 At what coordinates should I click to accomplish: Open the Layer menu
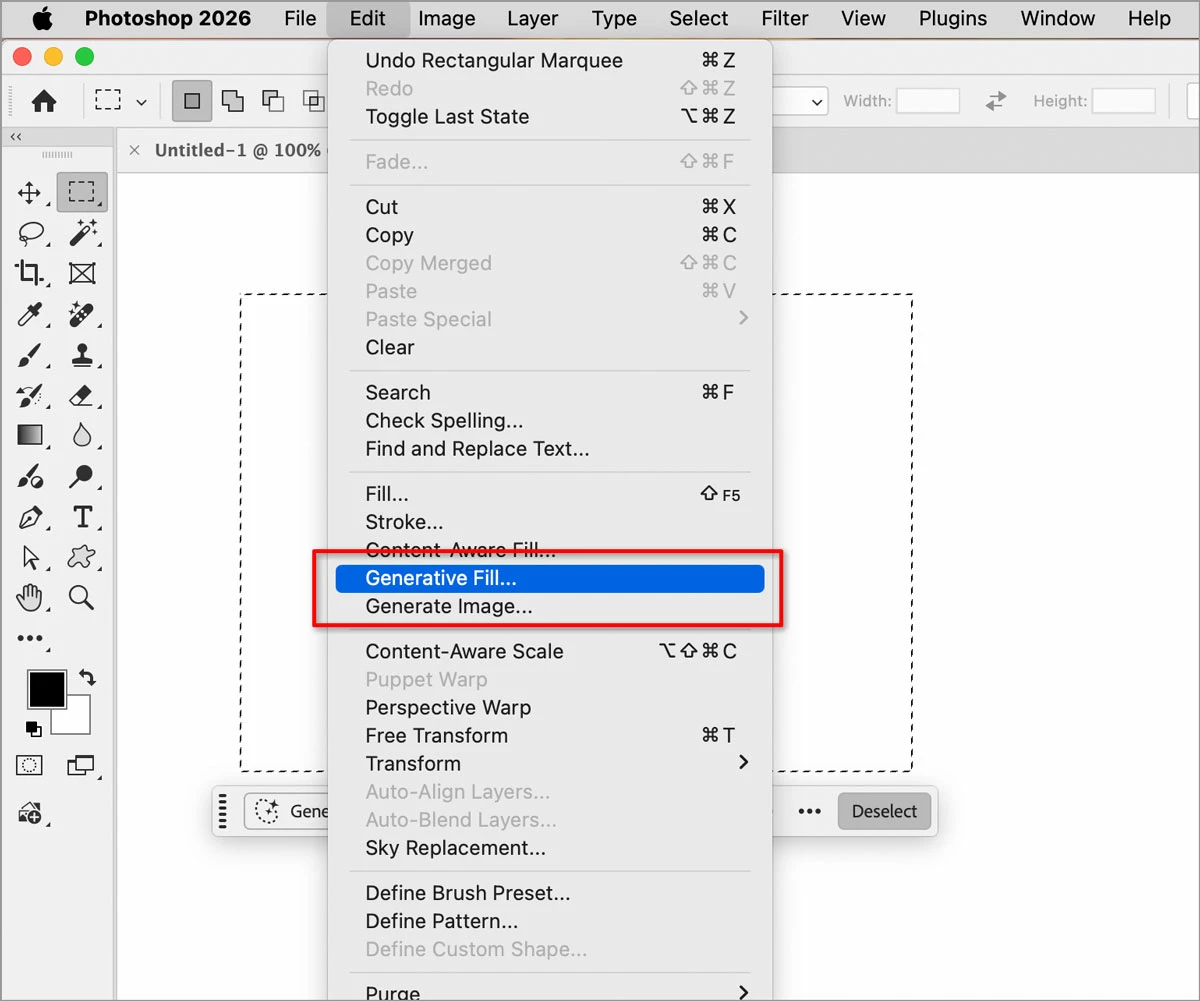tap(533, 18)
